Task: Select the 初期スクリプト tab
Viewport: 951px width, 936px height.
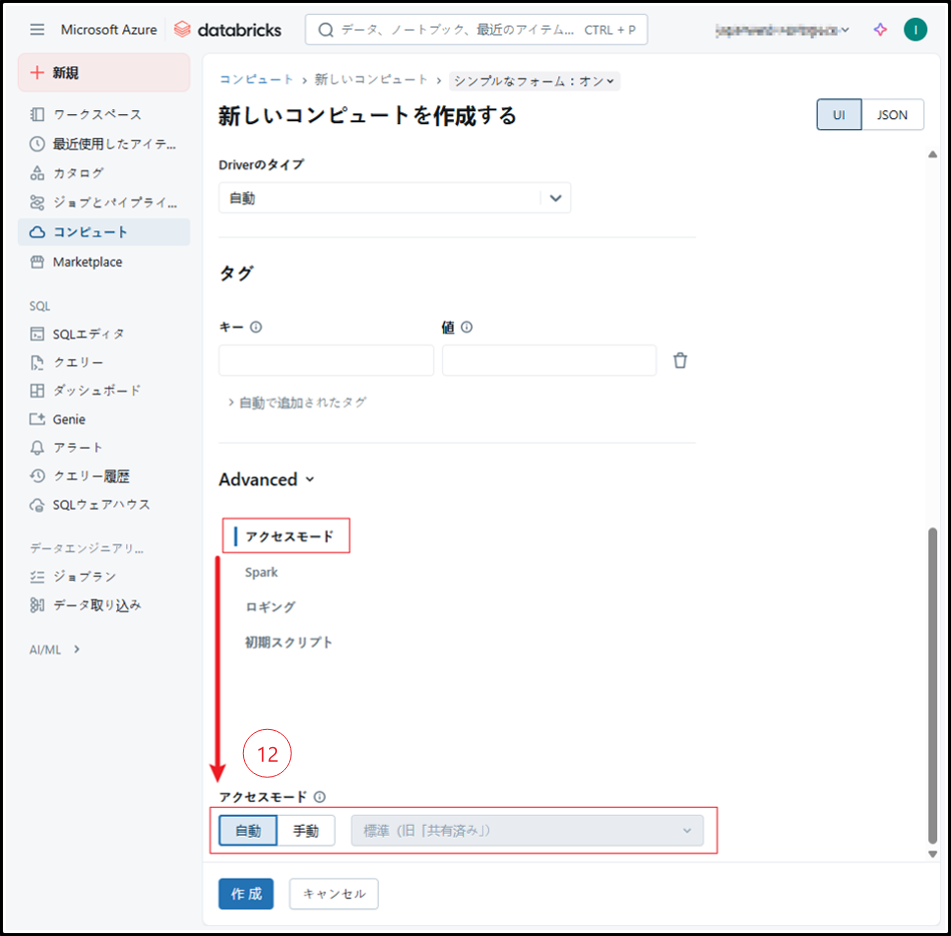Action: point(289,642)
